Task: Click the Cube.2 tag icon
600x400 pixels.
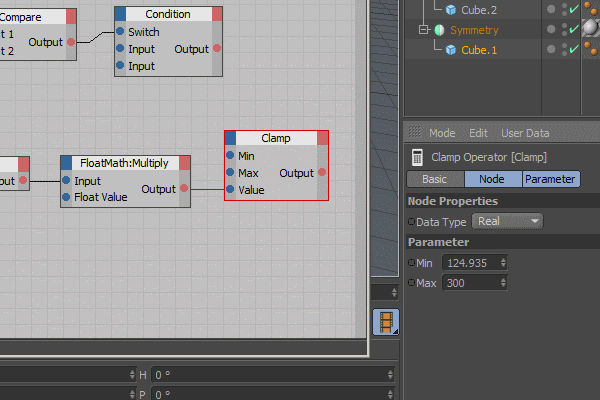Action: pyautogui.click(x=591, y=8)
